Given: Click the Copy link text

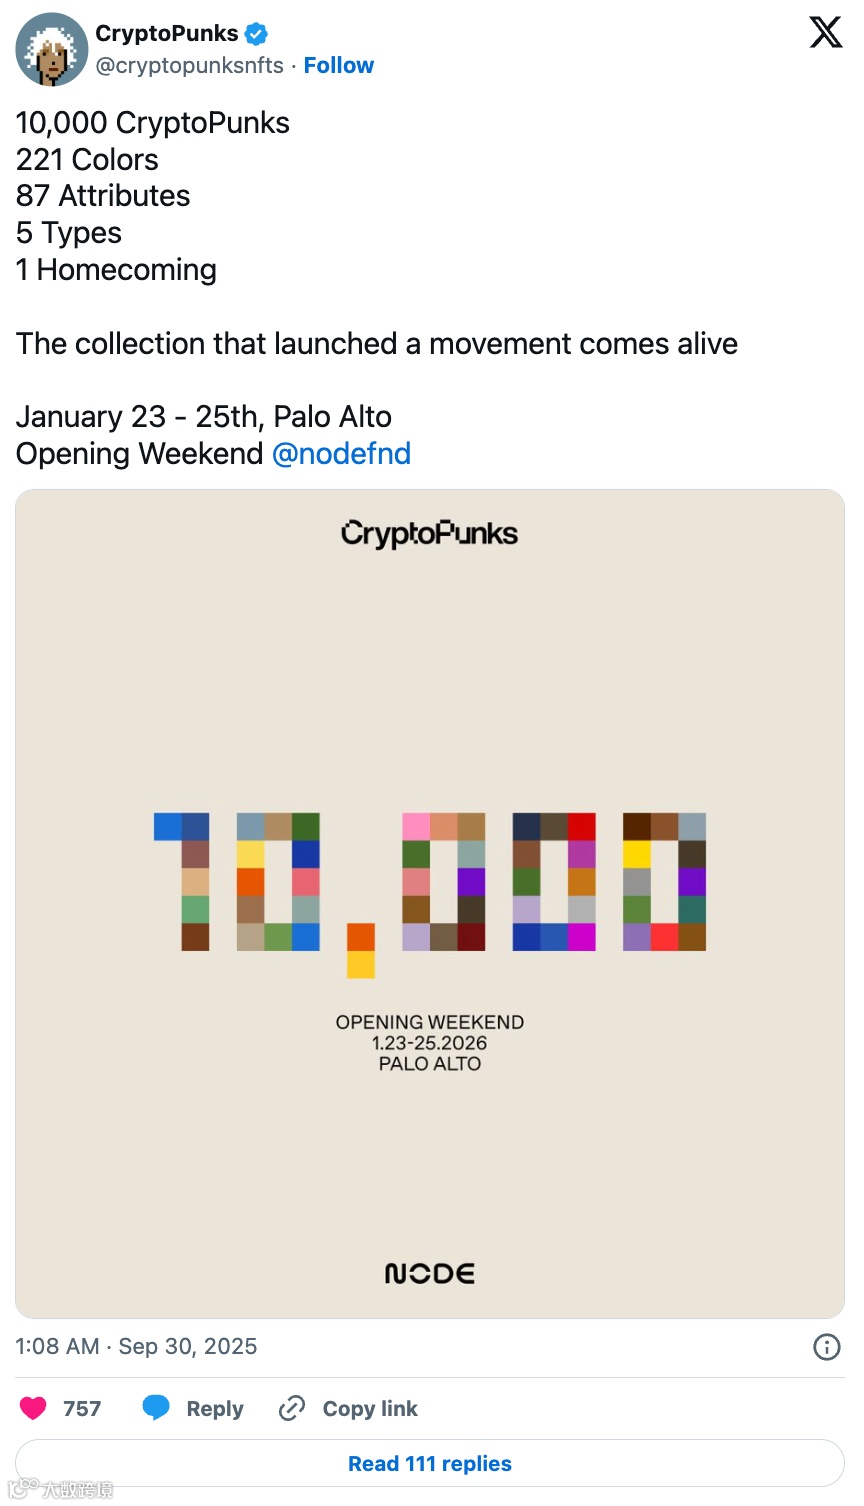Looking at the screenshot, I should pyautogui.click(x=370, y=1408).
